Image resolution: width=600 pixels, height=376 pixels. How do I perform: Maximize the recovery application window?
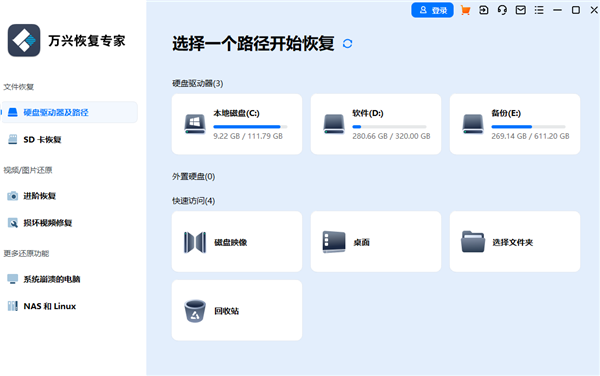[x=576, y=10]
